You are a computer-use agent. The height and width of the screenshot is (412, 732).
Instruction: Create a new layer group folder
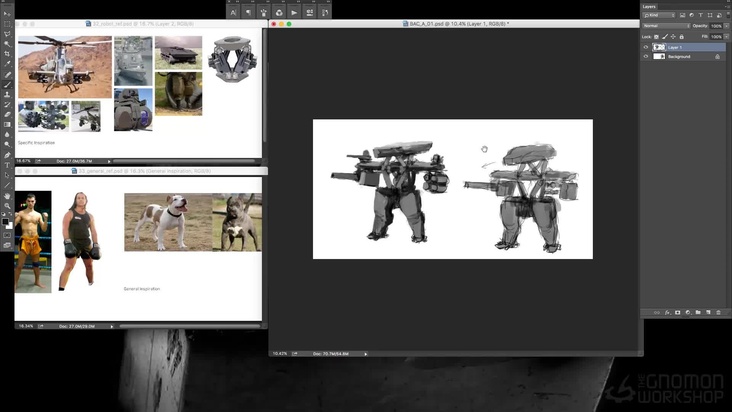click(x=697, y=312)
